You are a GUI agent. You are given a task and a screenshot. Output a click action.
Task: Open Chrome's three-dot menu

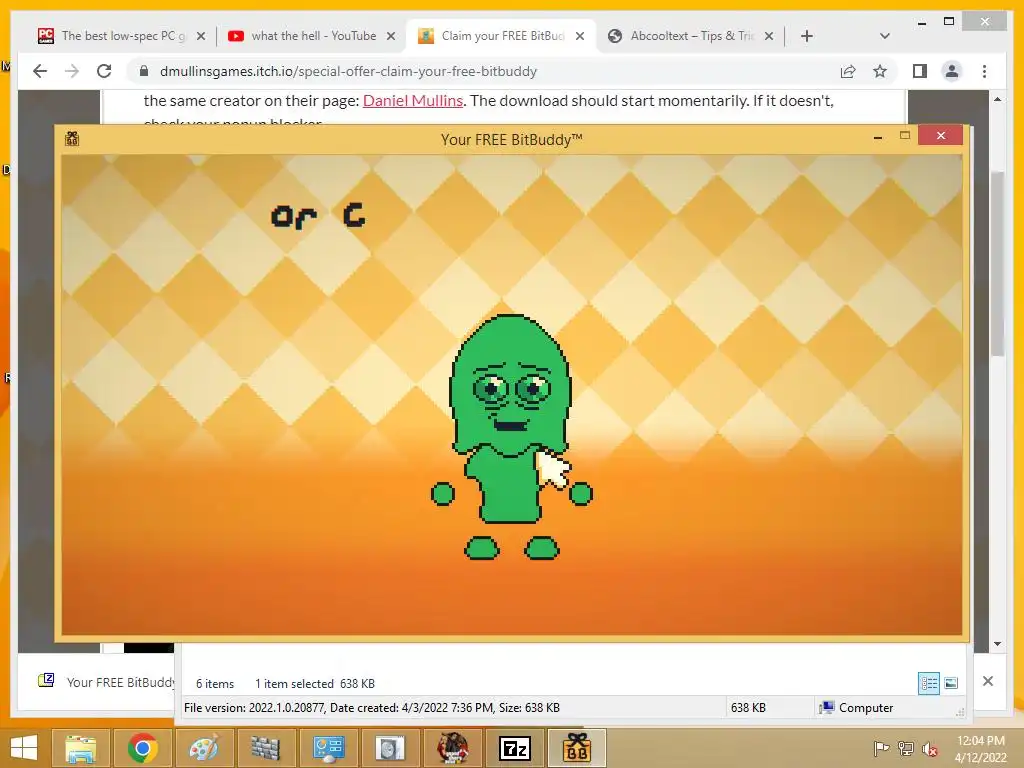click(x=984, y=71)
